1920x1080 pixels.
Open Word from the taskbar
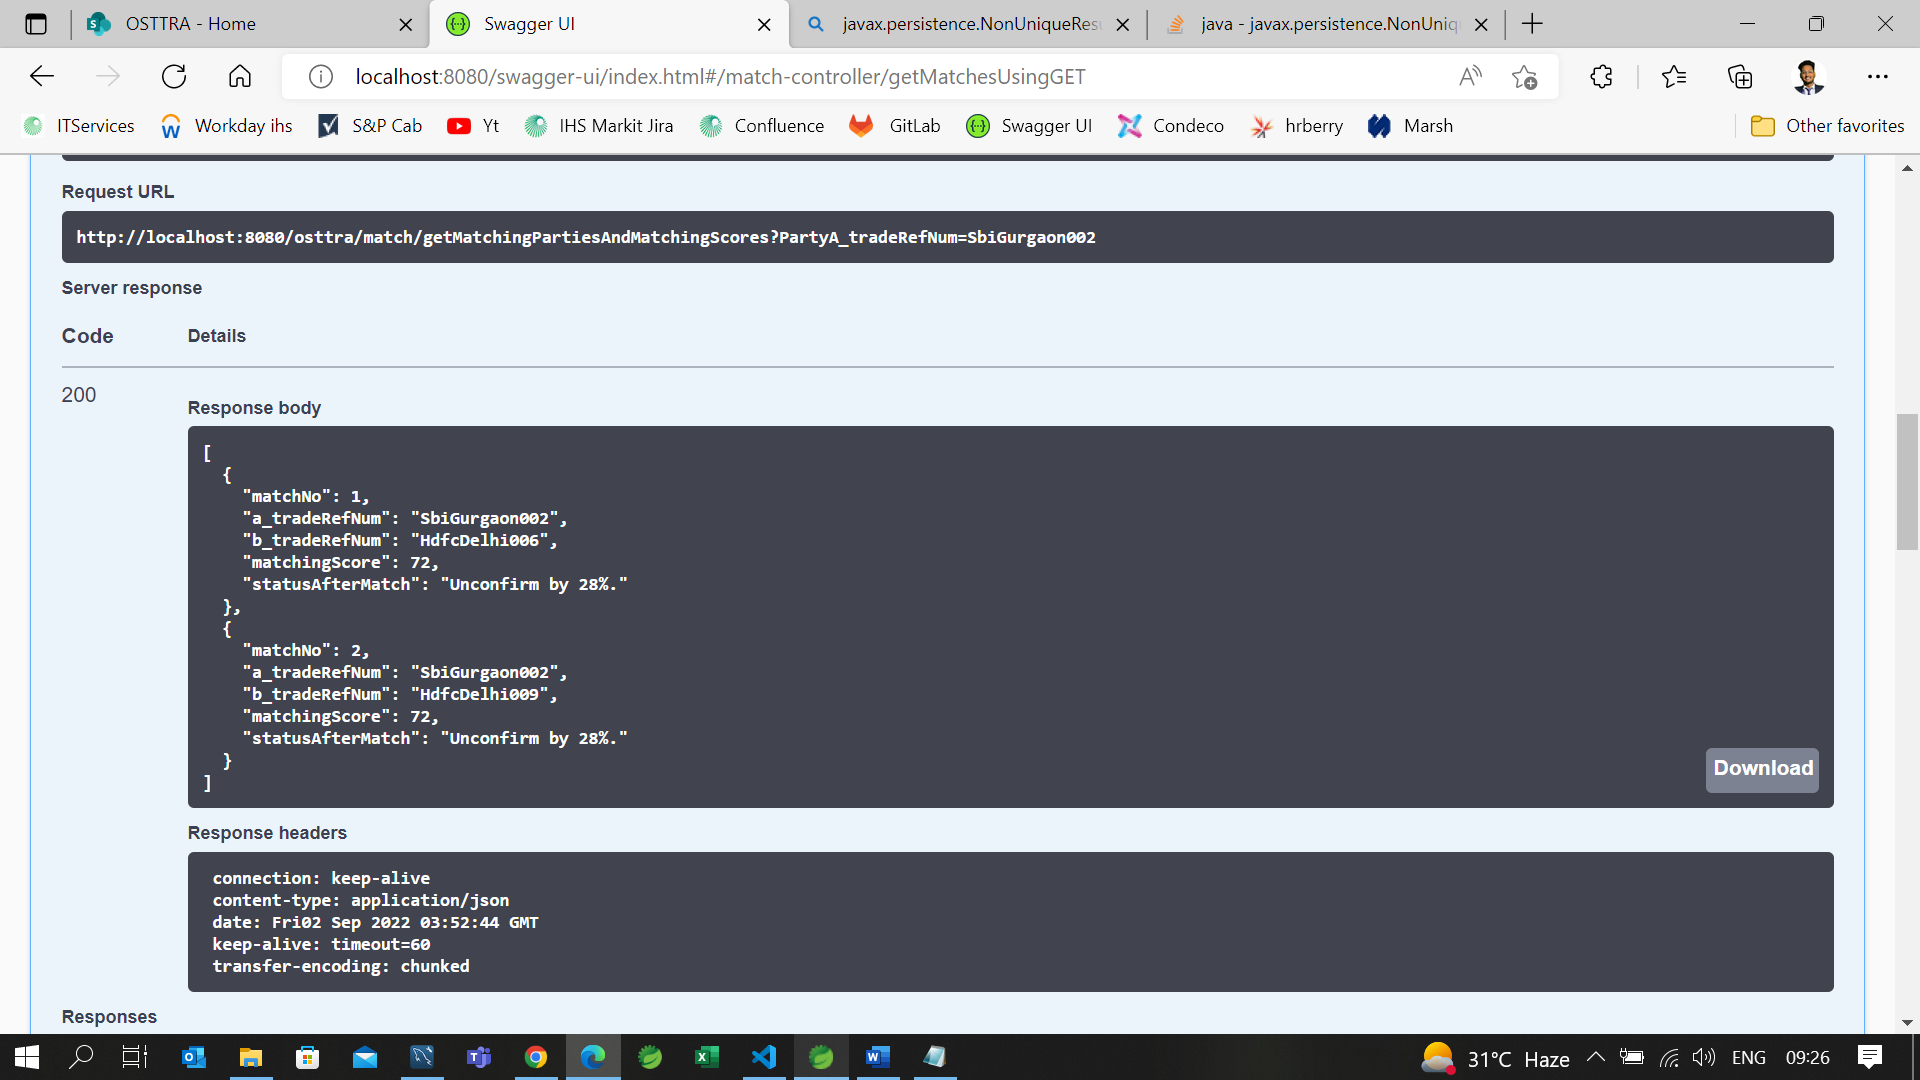(877, 1057)
